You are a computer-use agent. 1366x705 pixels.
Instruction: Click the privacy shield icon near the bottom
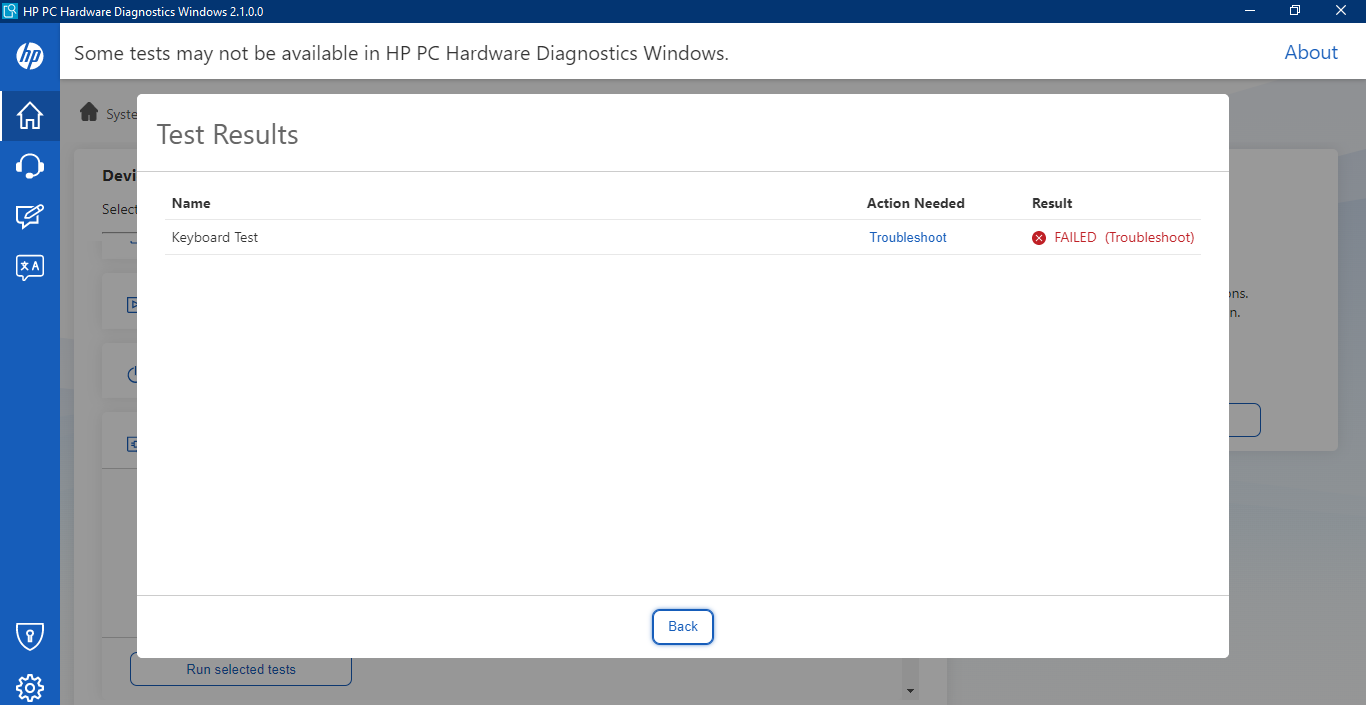pyautogui.click(x=29, y=636)
